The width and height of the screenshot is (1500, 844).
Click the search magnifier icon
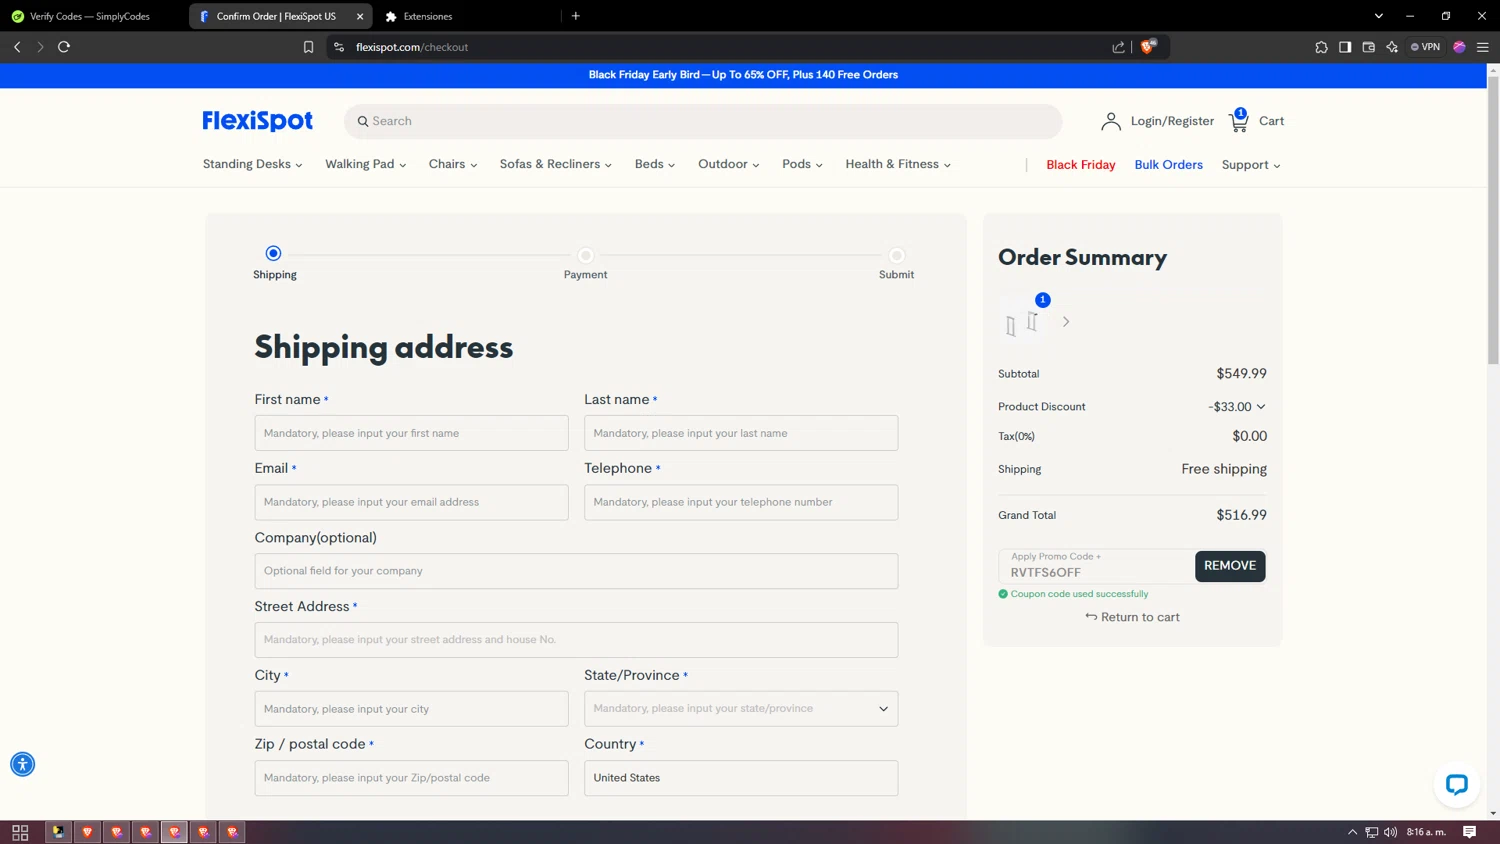click(x=363, y=121)
